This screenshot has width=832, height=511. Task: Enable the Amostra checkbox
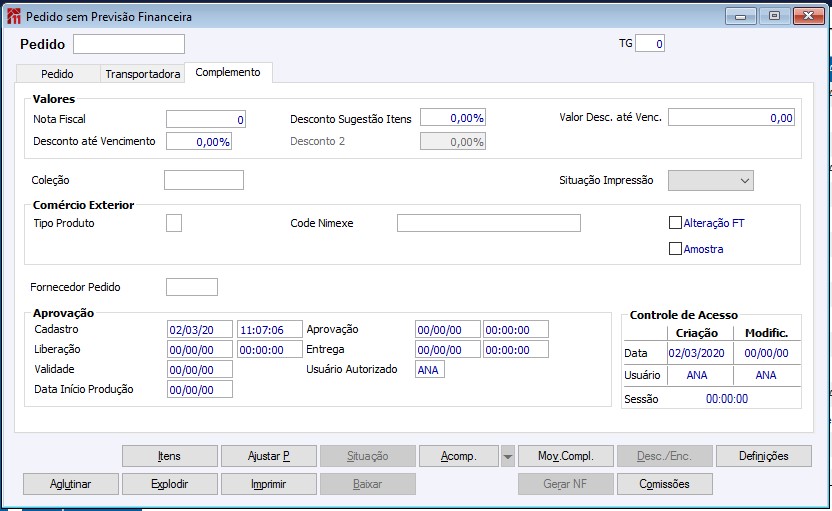coord(675,248)
